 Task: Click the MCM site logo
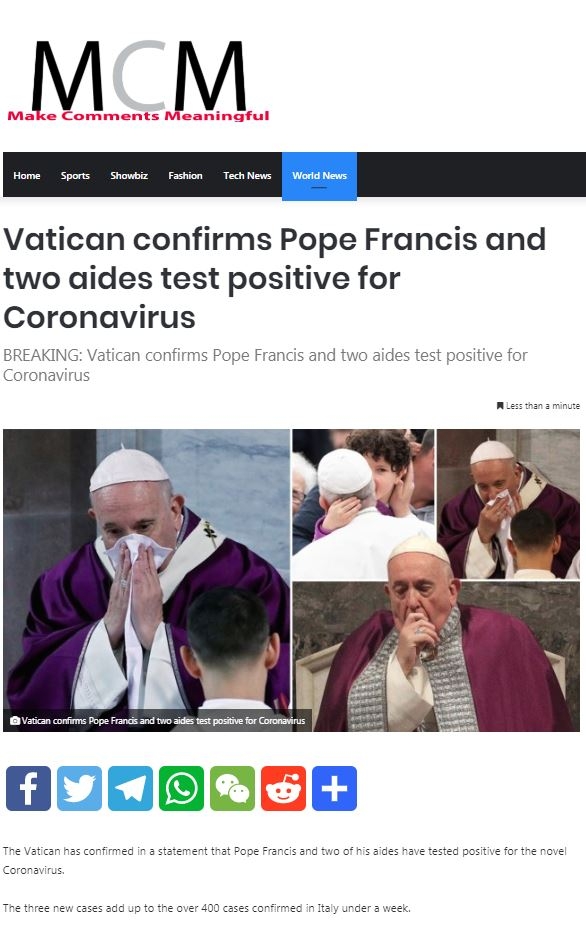tap(139, 75)
